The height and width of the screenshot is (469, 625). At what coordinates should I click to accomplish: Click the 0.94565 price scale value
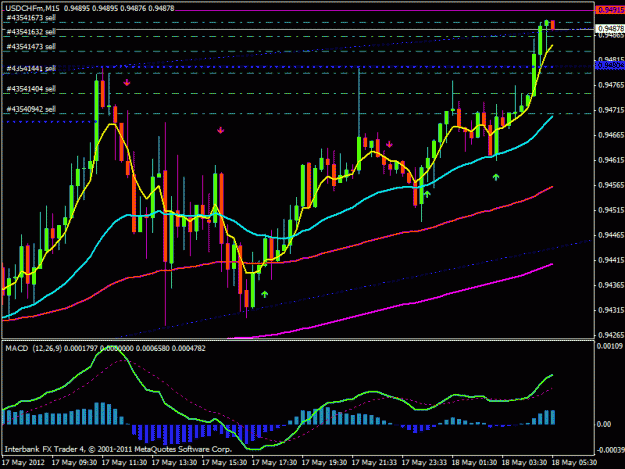click(611, 185)
